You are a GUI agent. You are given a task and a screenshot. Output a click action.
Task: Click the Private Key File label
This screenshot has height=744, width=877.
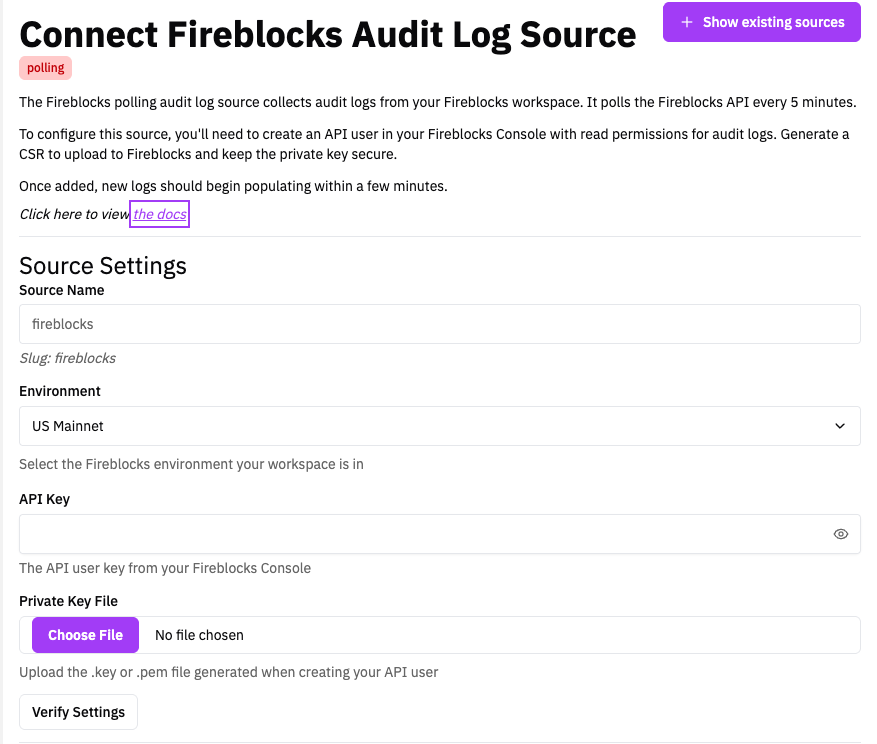pyautogui.click(x=68, y=601)
